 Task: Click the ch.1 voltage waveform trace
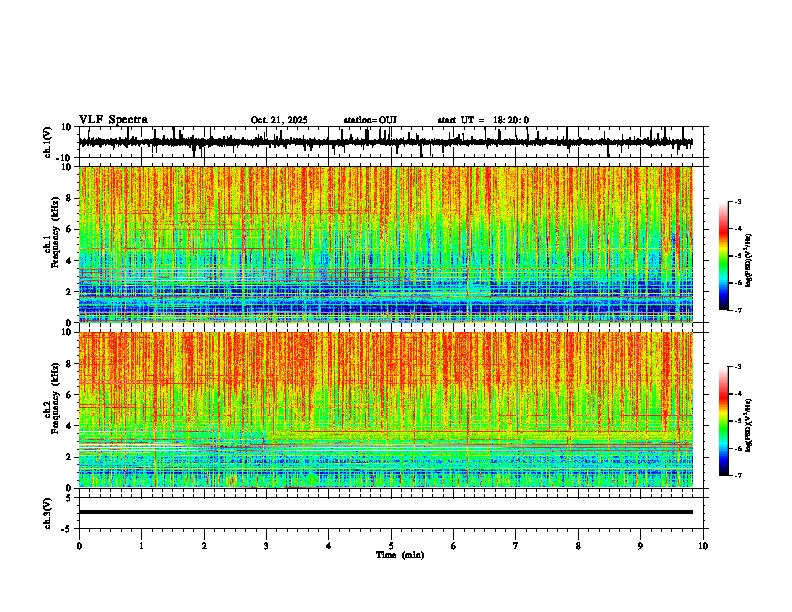coord(385,142)
